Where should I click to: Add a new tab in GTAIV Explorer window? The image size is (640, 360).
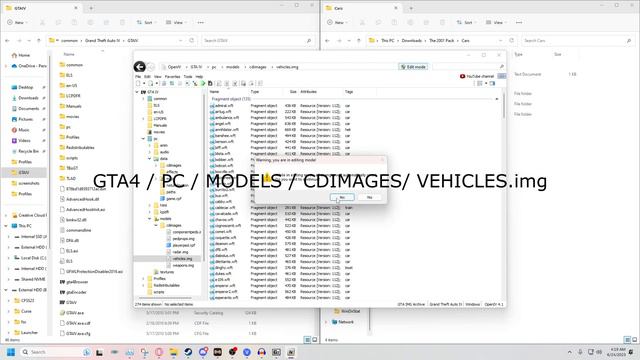click(x=91, y=8)
